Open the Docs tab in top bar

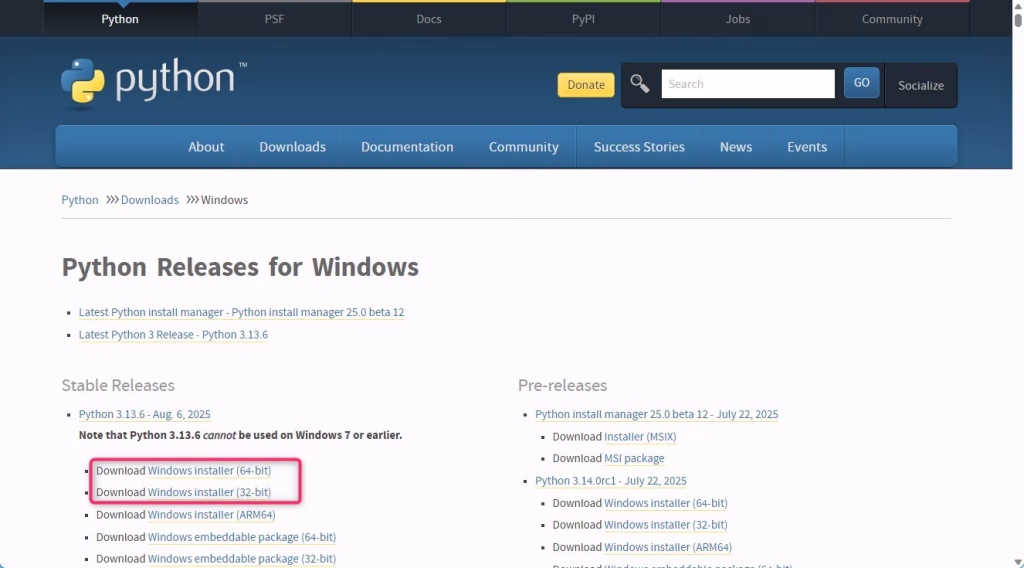pos(429,19)
